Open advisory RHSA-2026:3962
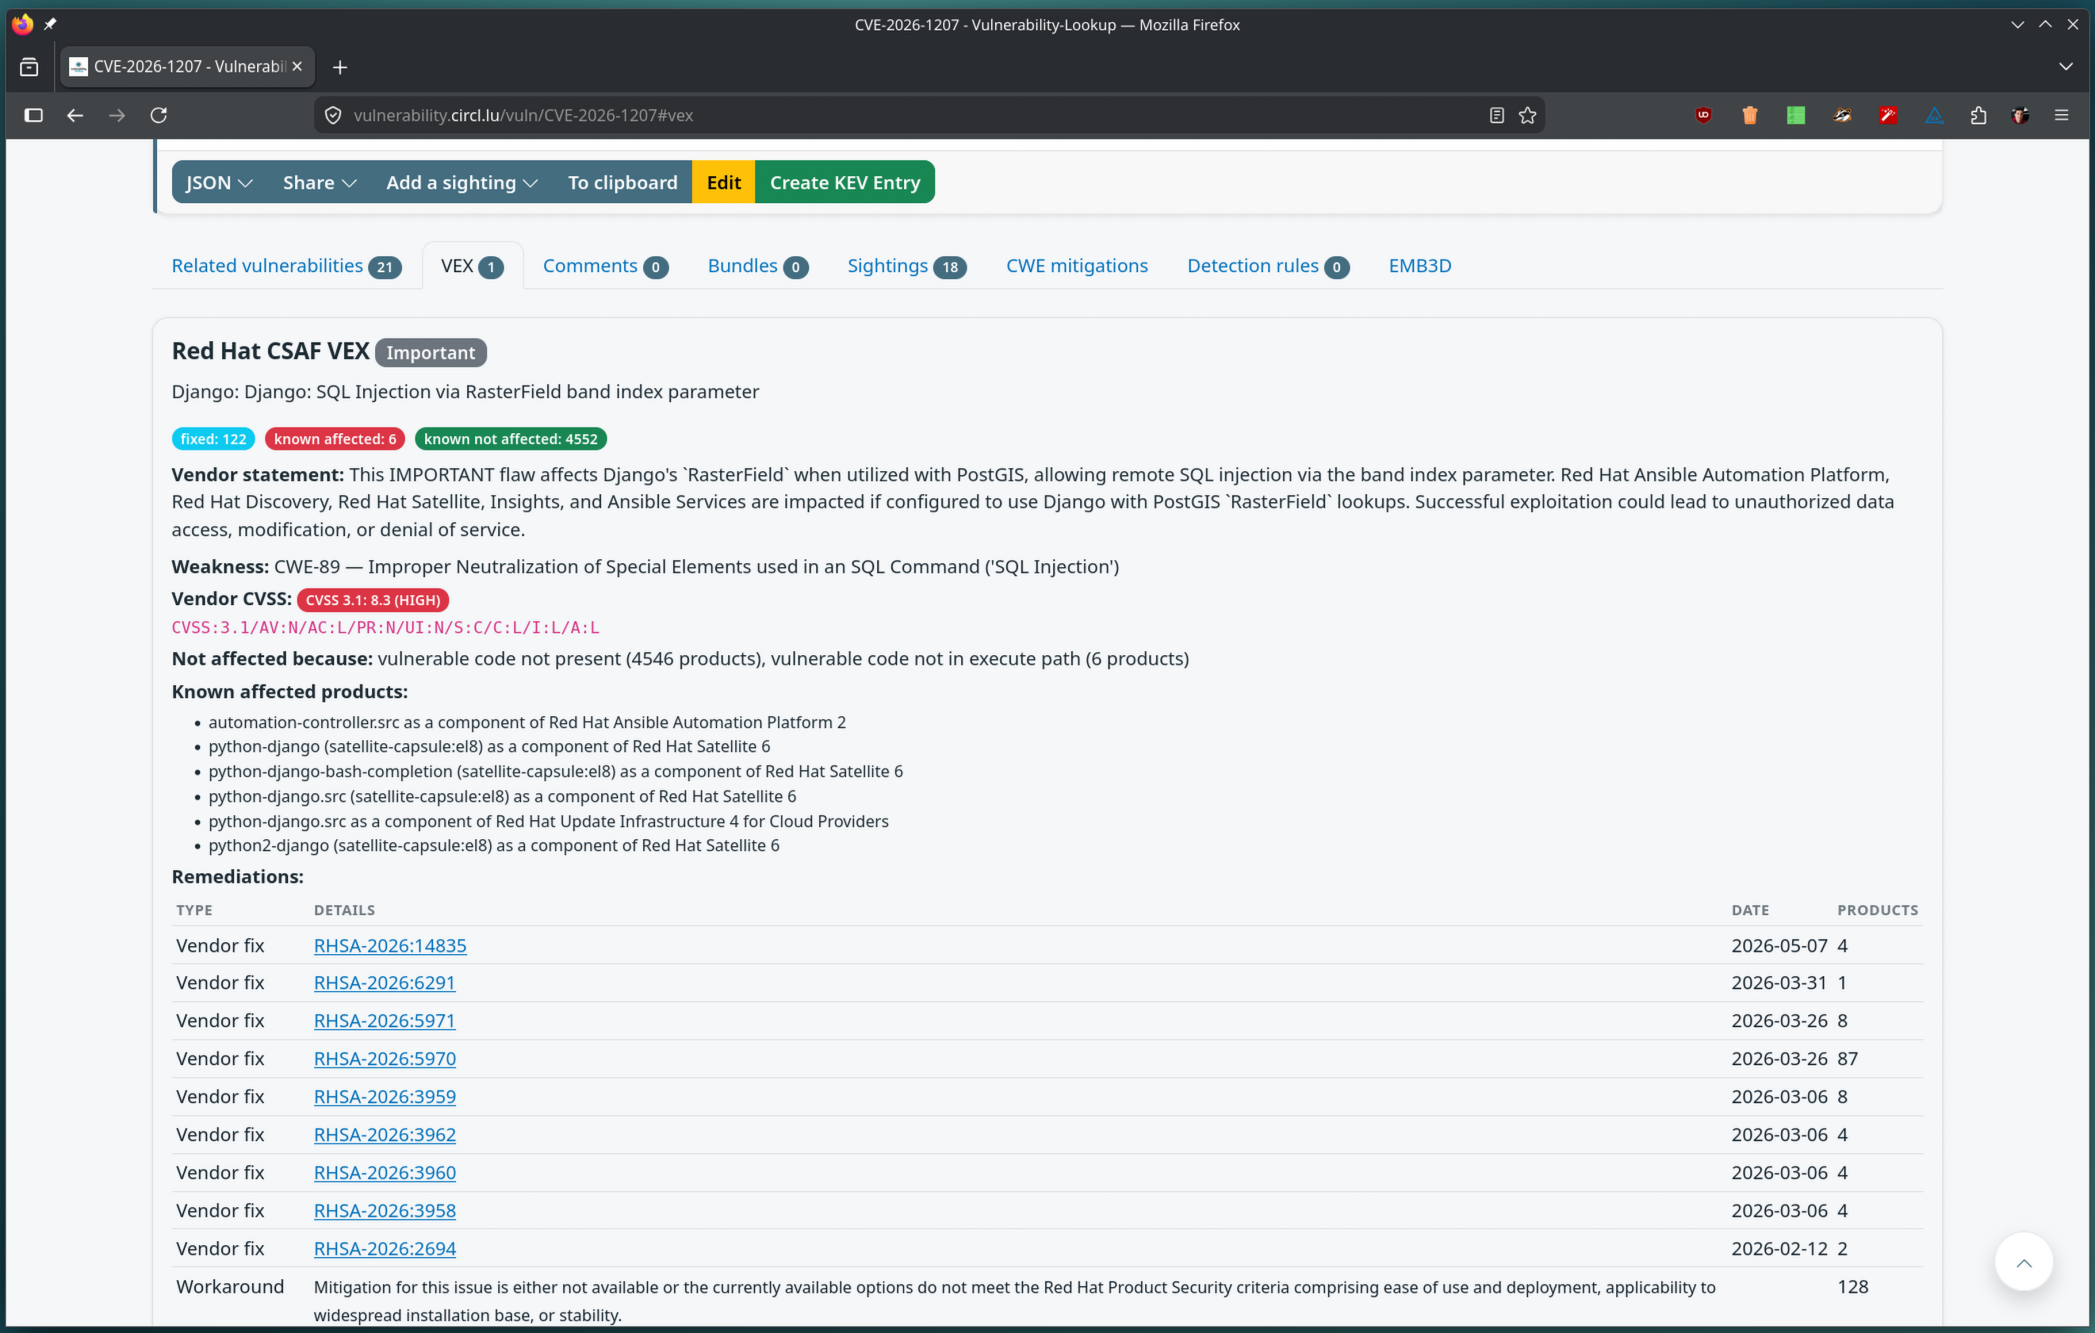Viewport: 2095px width, 1333px height. 384,1135
